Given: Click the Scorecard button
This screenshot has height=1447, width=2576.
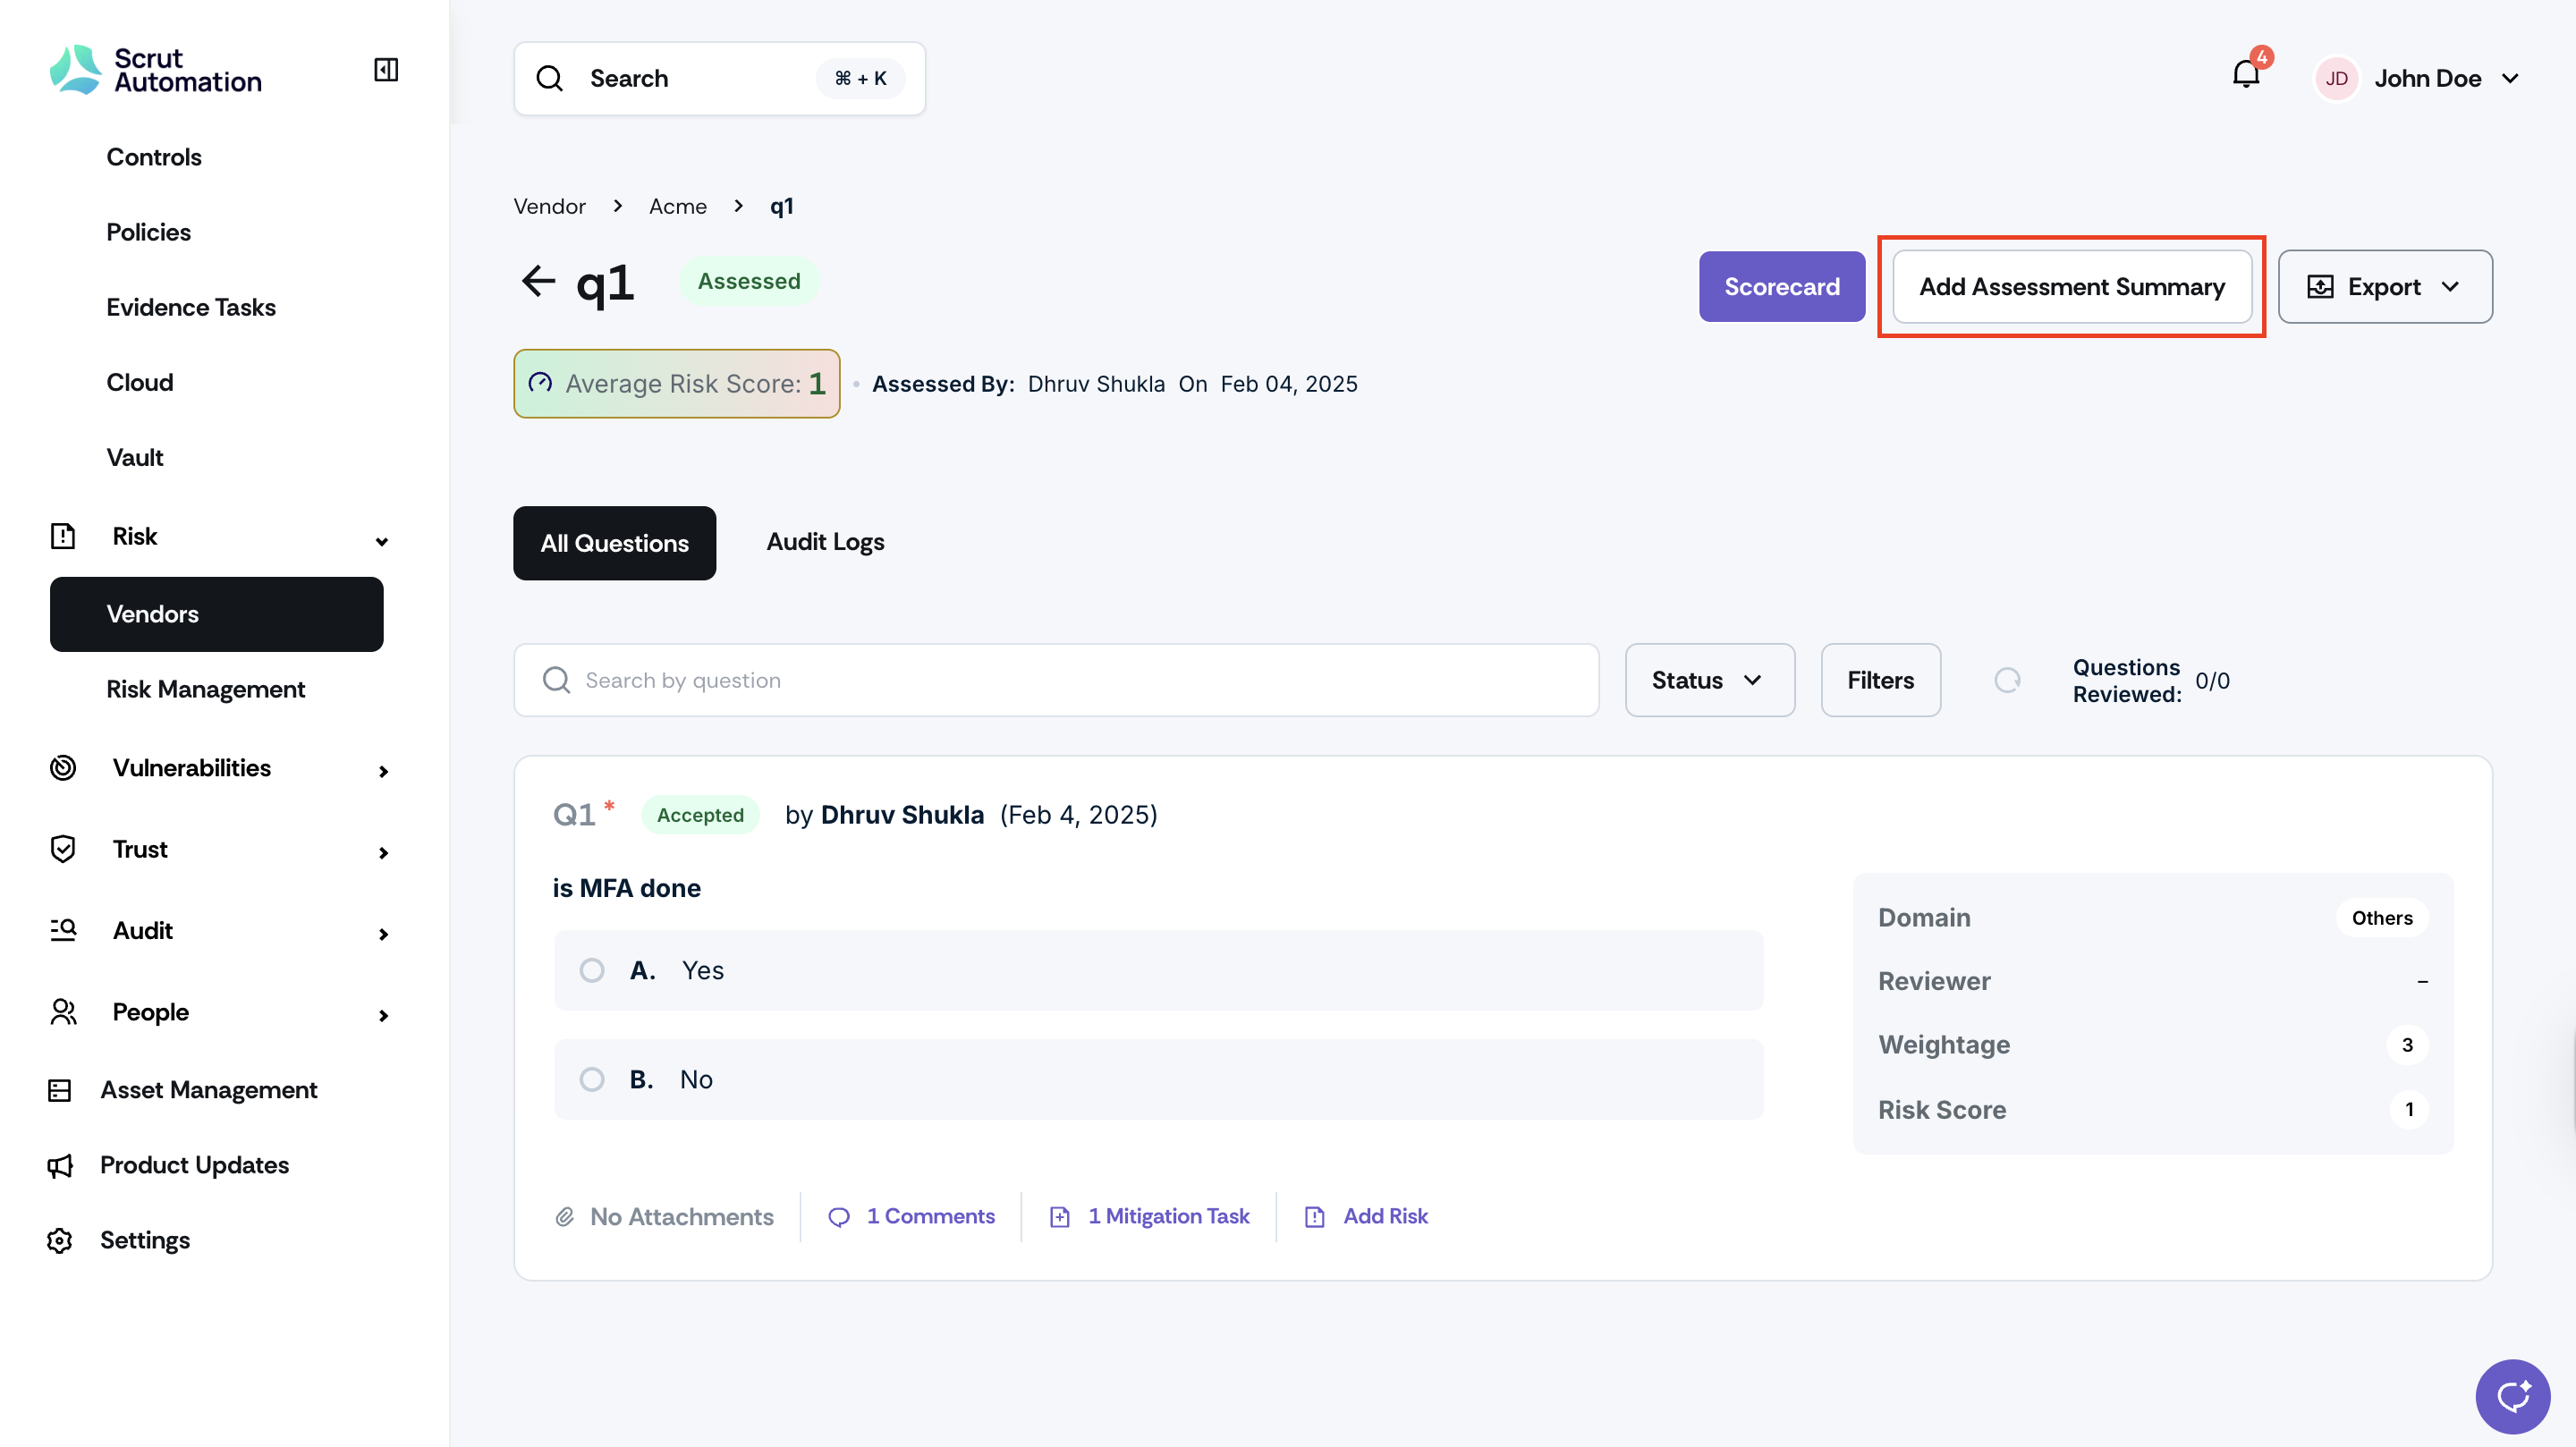Looking at the screenshot, I should coord(1781,287).
